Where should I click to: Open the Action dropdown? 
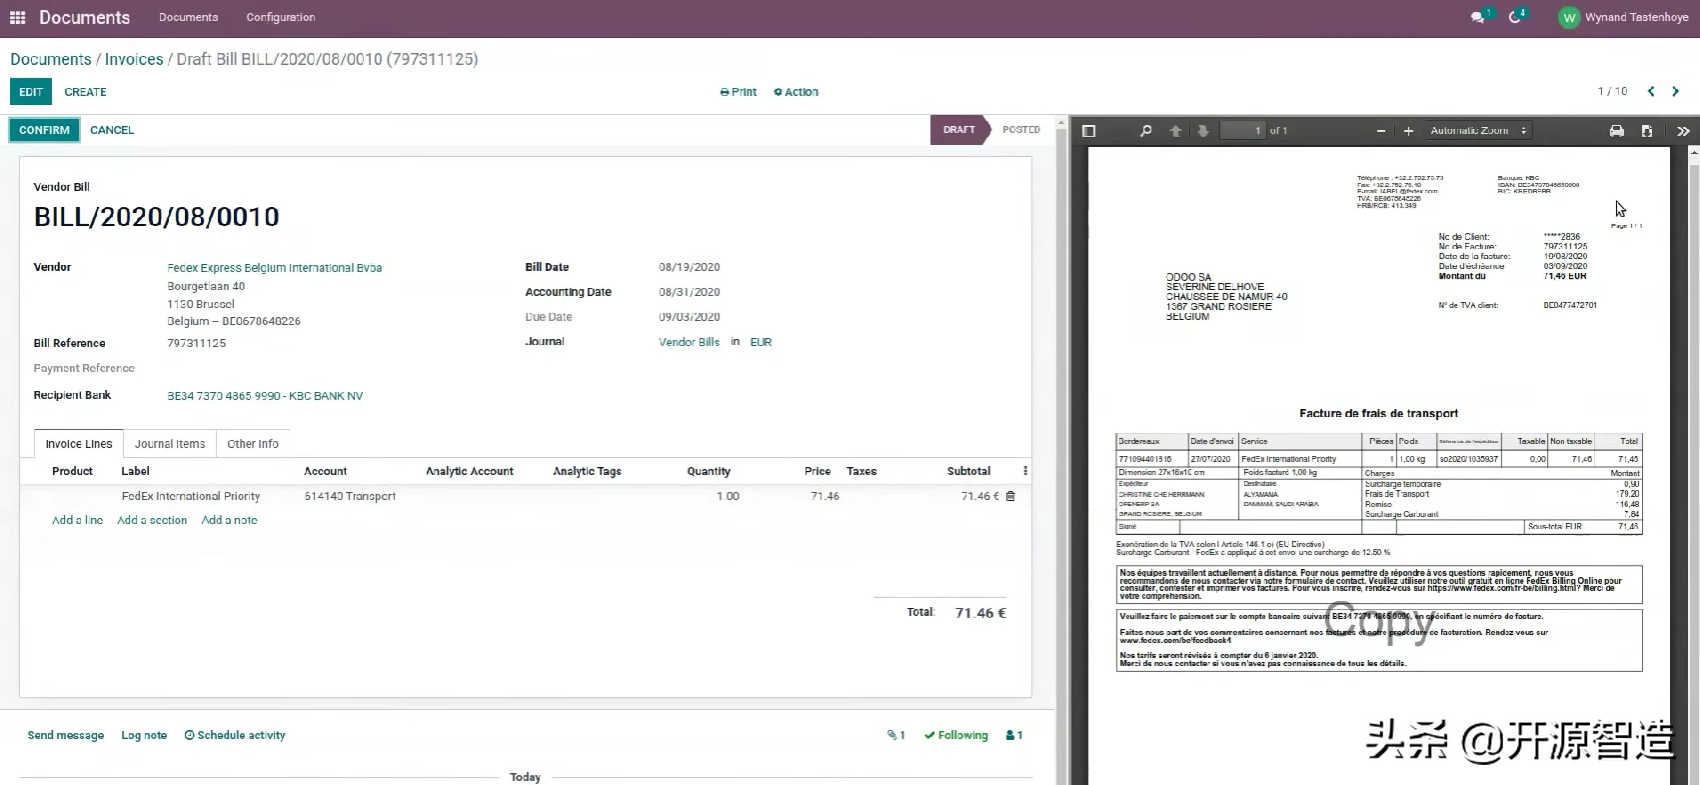pos(796,92)
